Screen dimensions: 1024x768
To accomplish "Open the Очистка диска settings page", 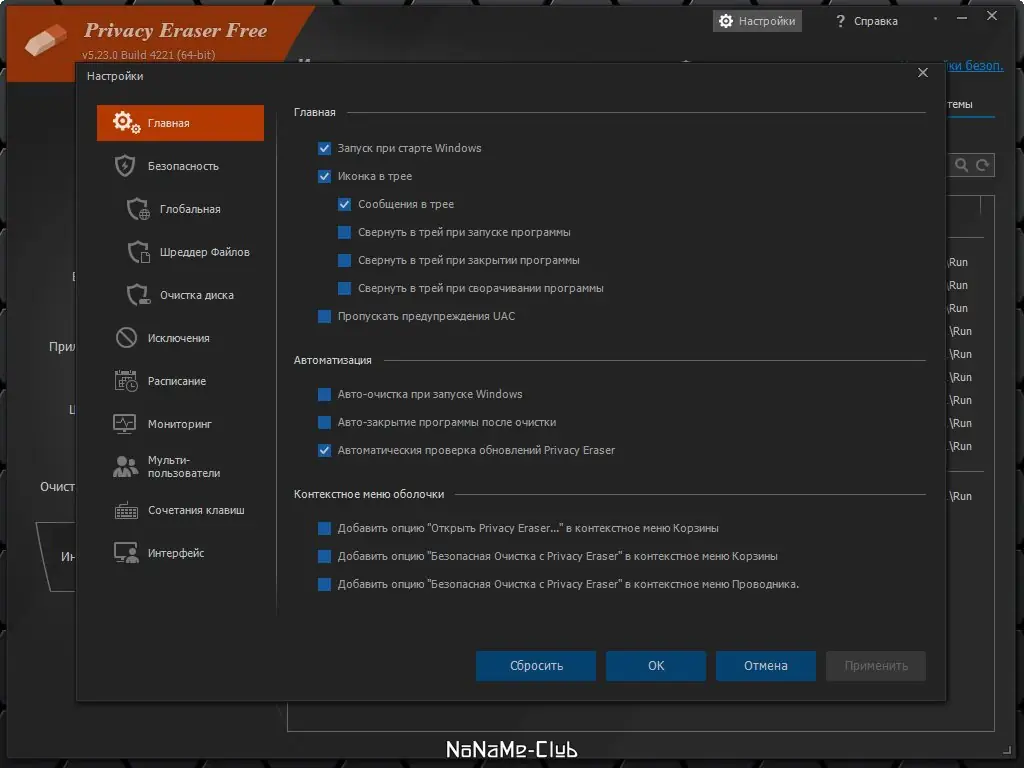I will (180, 295).
